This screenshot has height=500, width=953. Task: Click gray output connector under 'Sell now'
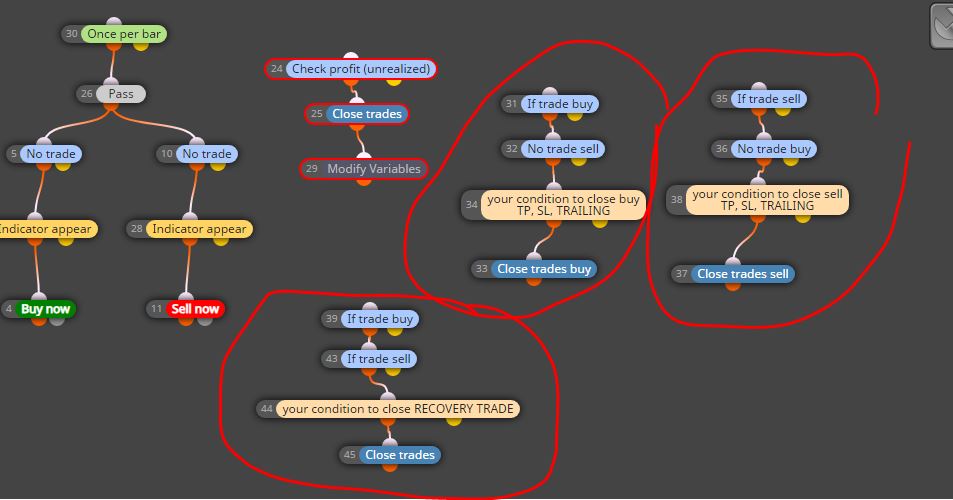(x=205, y=320)
